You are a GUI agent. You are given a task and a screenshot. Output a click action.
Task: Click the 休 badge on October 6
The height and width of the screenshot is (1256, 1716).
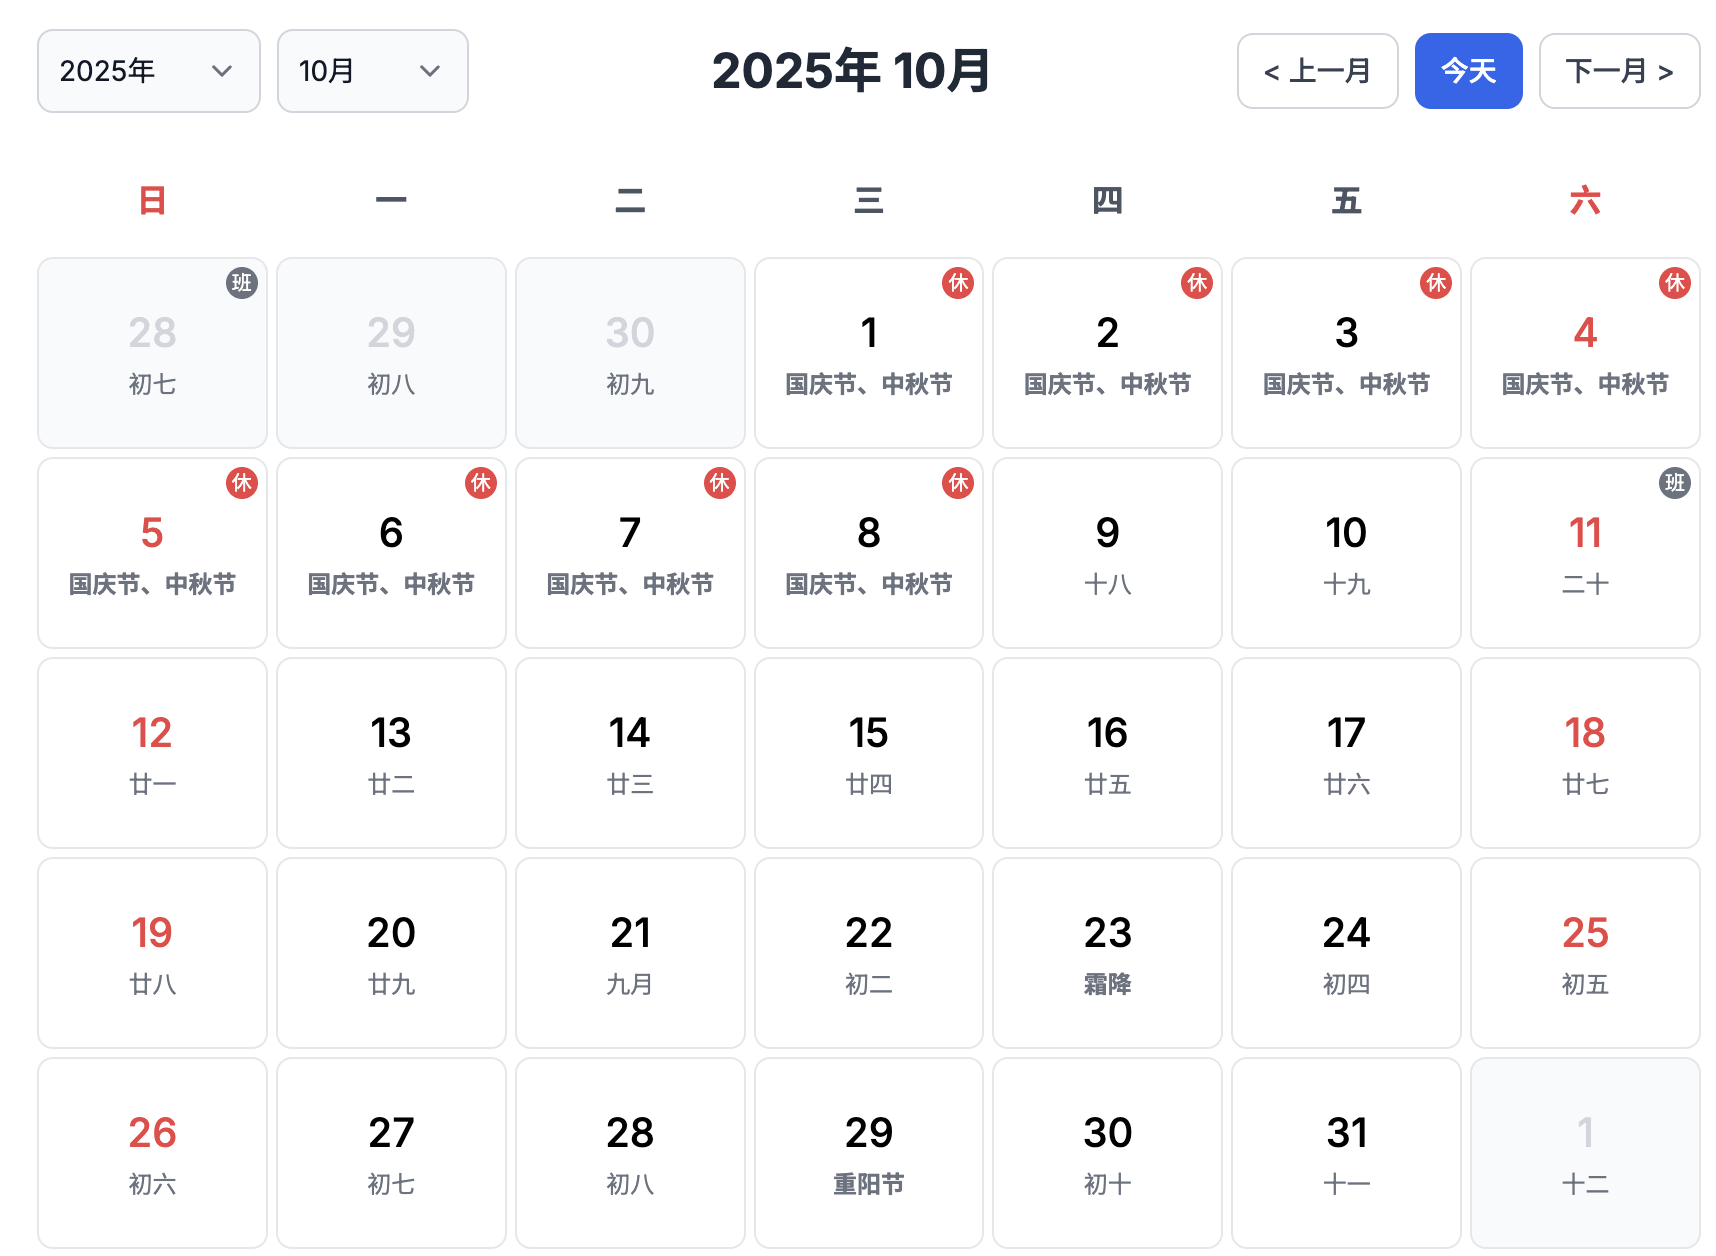(x=481, y=484)
